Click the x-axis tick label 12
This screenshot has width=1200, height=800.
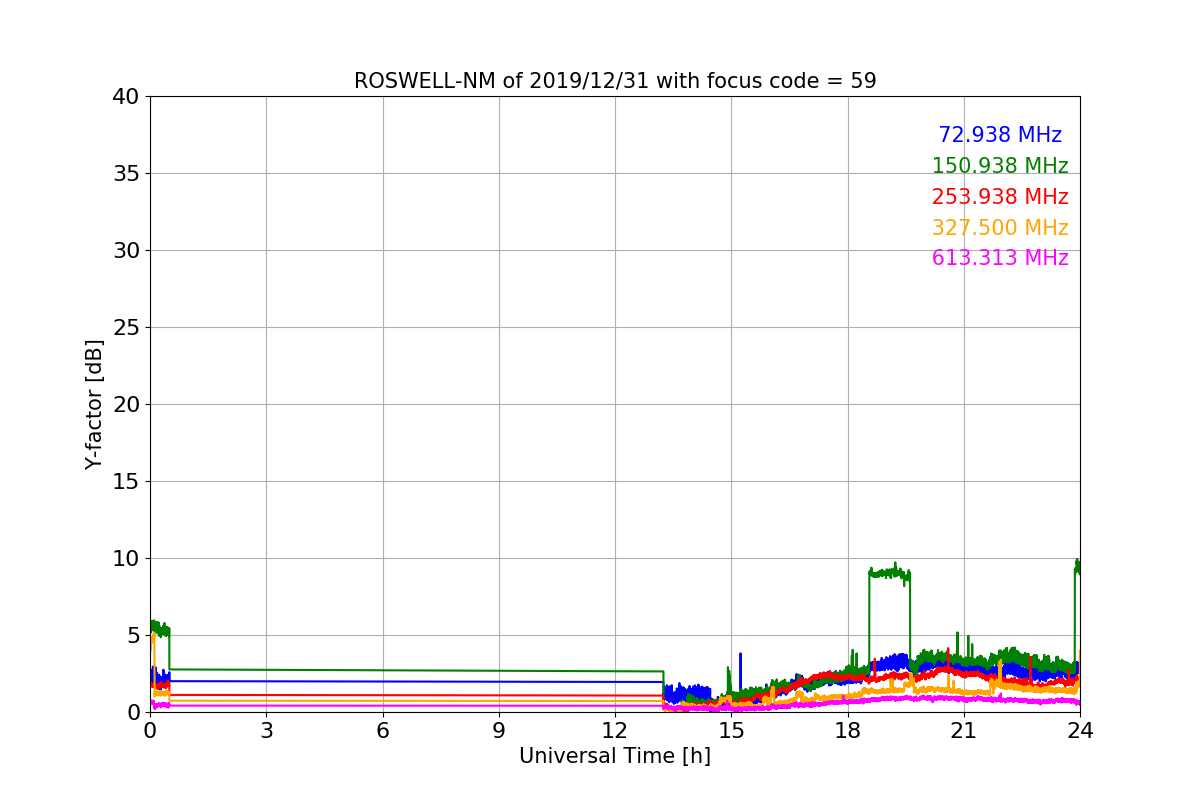pyautogui.click(x=615, y=731)
